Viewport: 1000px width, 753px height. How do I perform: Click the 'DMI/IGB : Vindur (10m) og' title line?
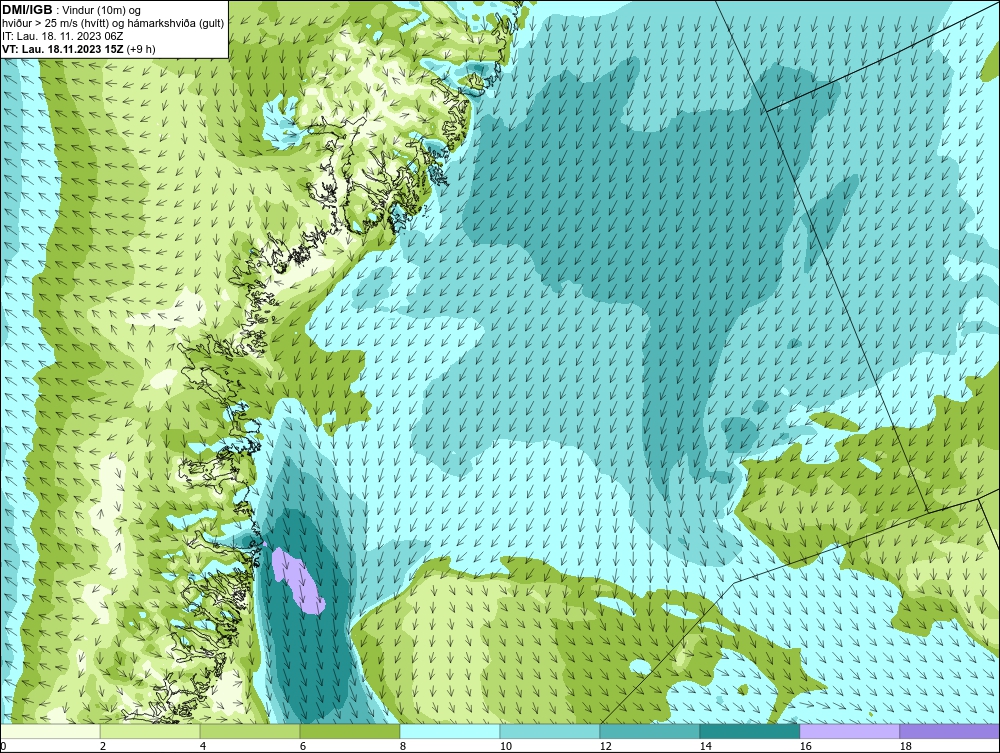click(72, 10)
